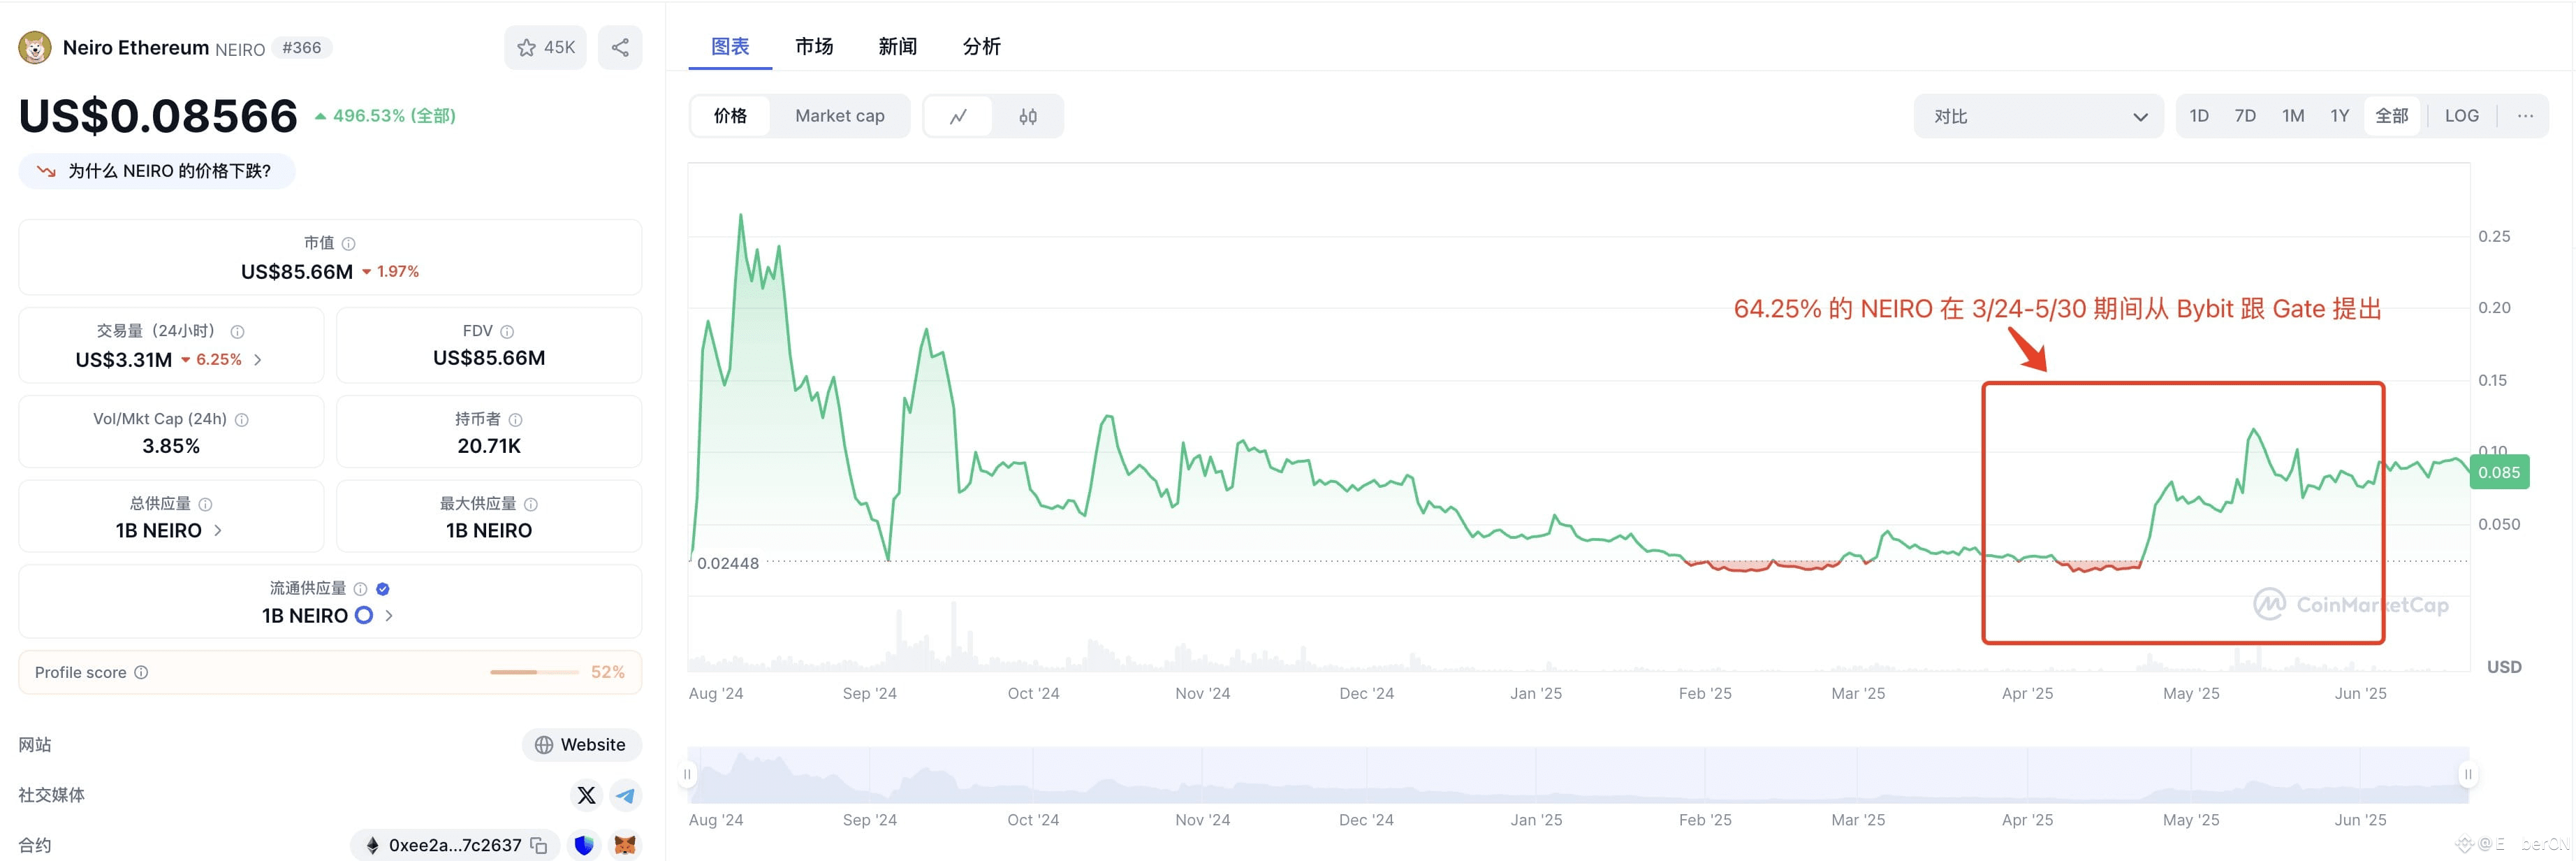This screenshot has height=861, width=2576.
Task: Click the verified circulating supply badge
Action: [x=382, y=589]
